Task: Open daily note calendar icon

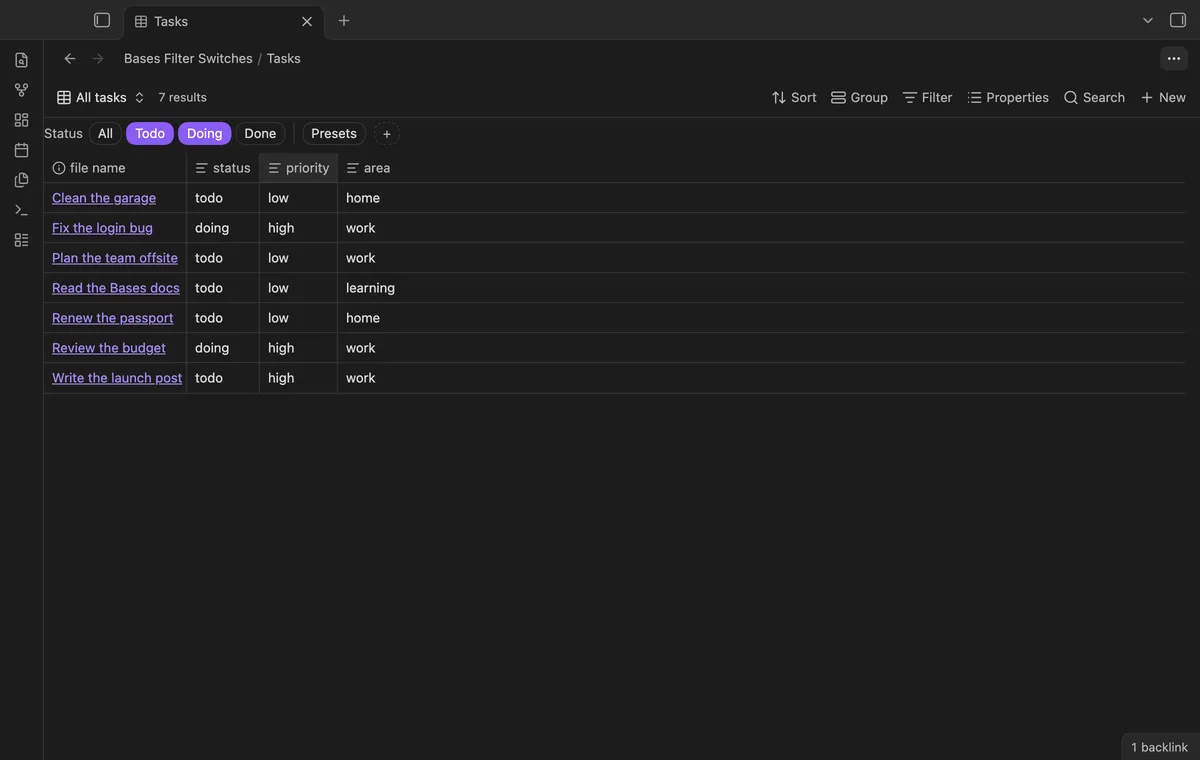Action: click(x=21, y=150)
